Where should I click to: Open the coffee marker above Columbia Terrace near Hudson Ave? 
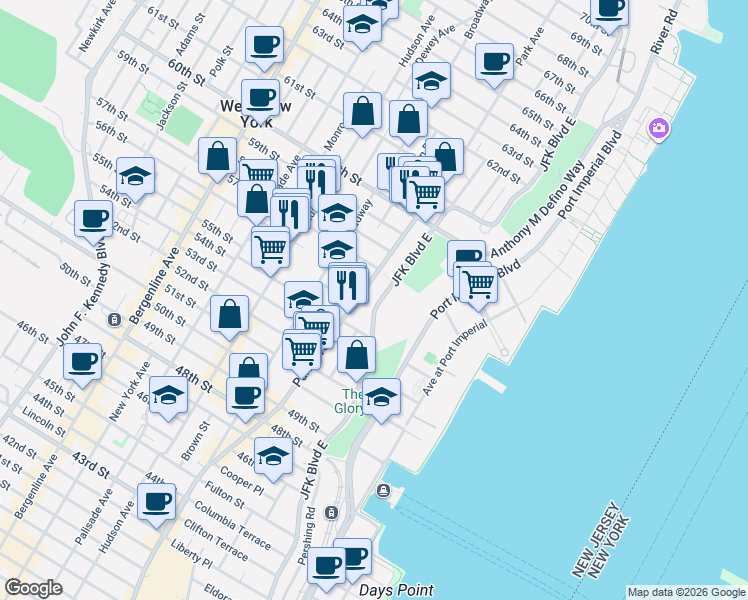coord(156,505)
